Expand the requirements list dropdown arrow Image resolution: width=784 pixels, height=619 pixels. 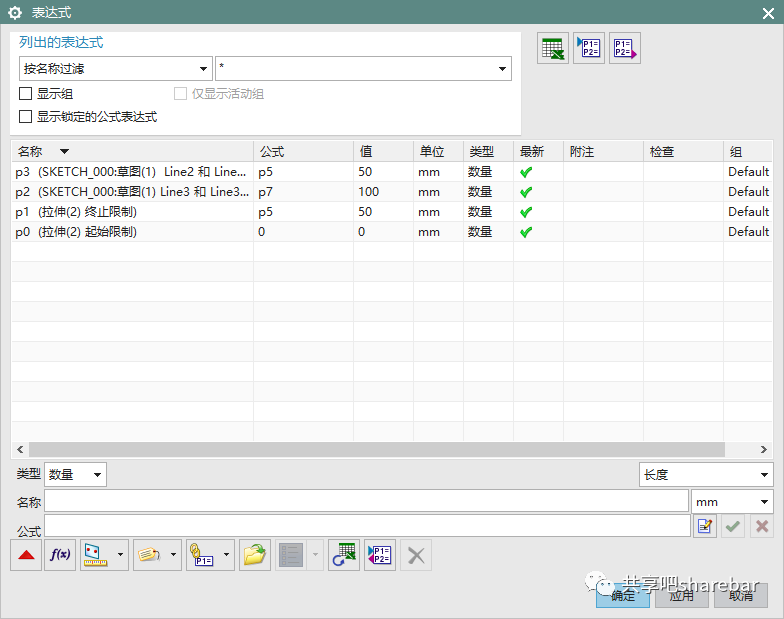click(x=315, y=555)
